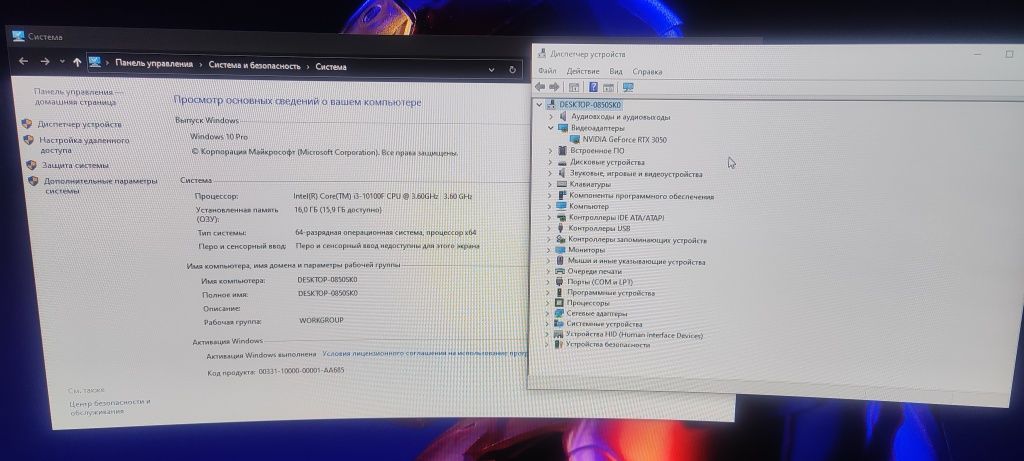Open the license agreement terms link

click(424, 353)
